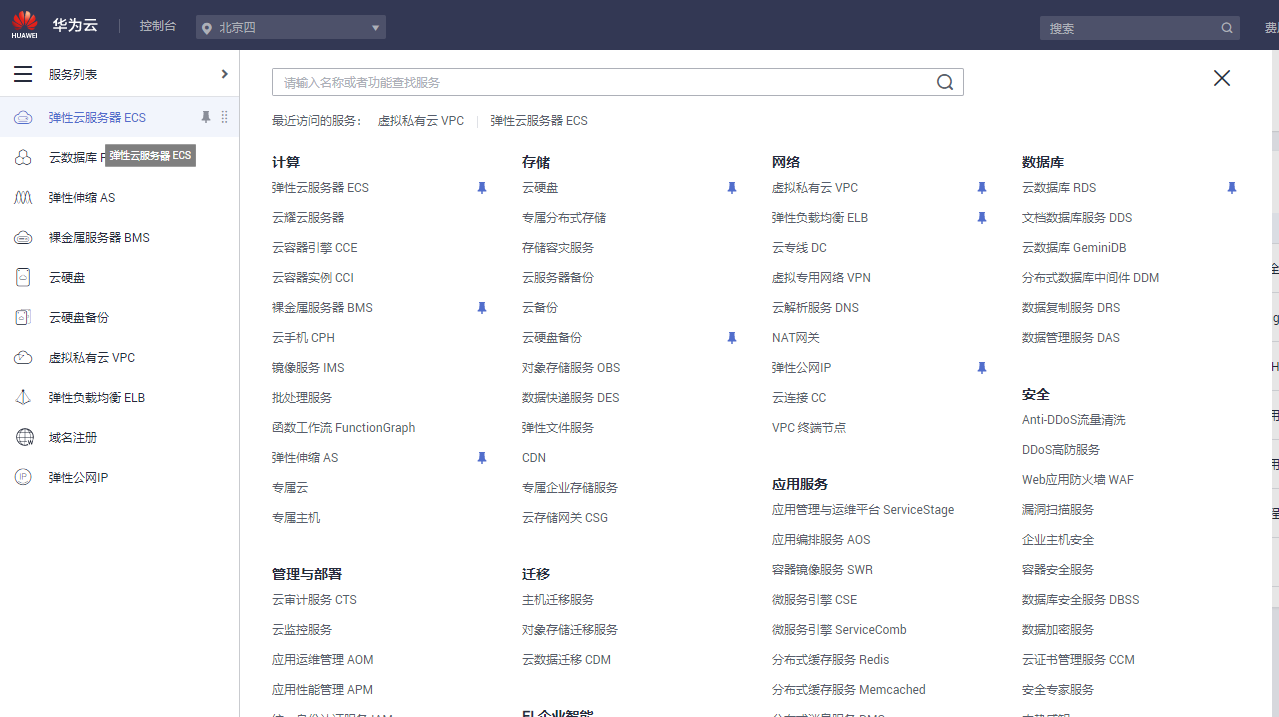1279x717 pixels.
Task: Toggle pin for 云硬盘备份 under 存储
Action: (731, 338)
